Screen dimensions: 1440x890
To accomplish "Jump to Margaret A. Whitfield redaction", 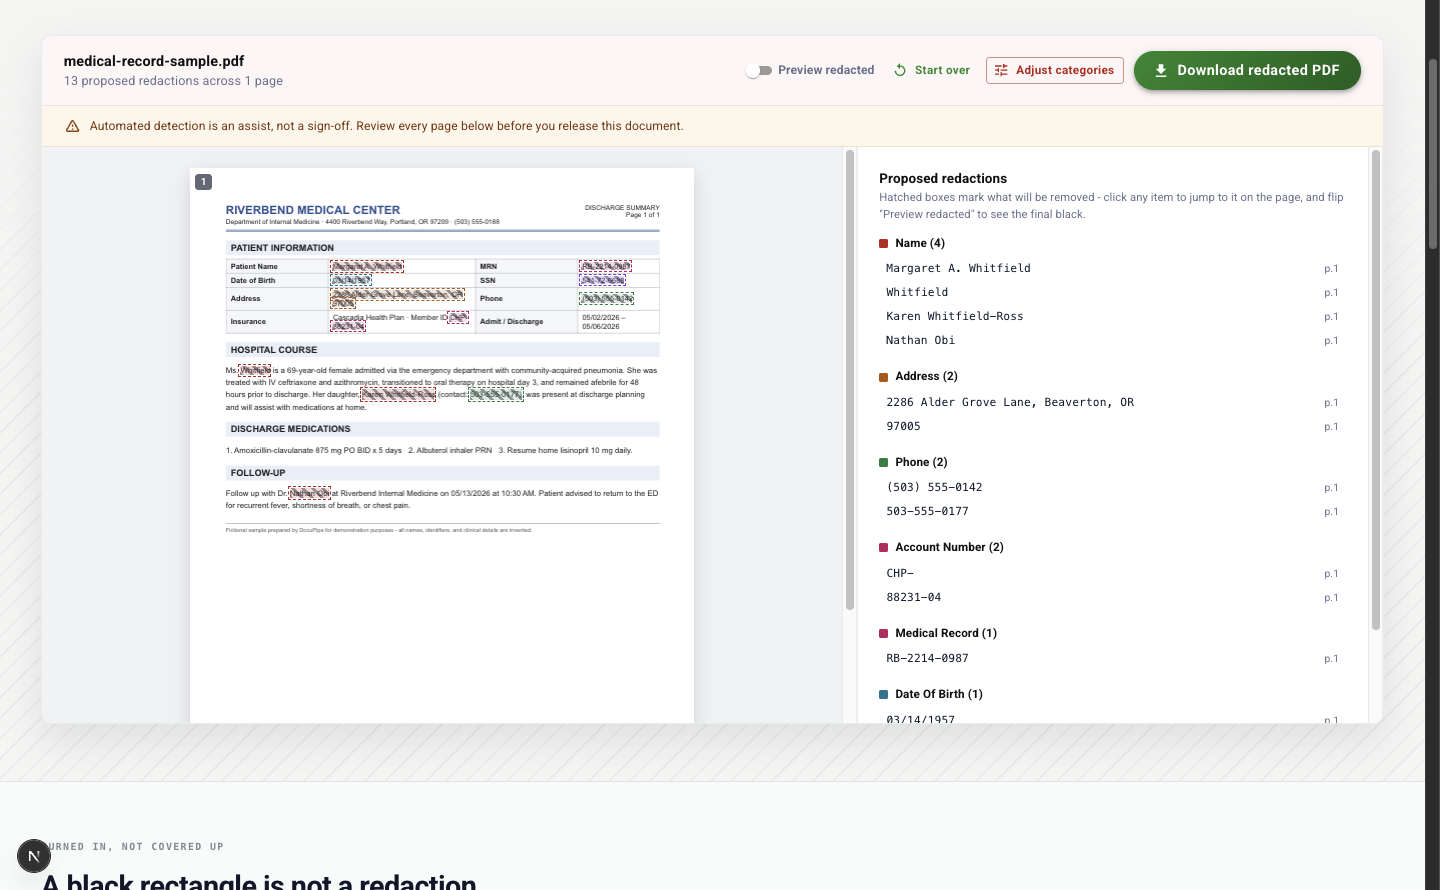I will coord(1112,268).
